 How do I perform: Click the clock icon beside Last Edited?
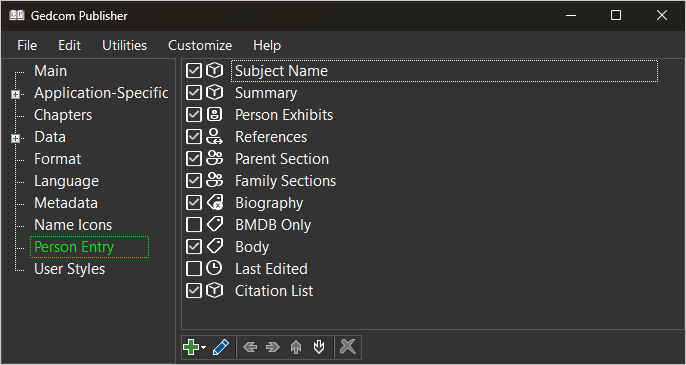[214, 268]
